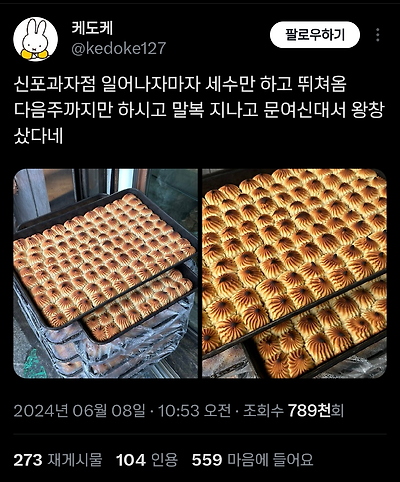The width and height of the screenshot is (400, 482).
Task: Open the 마음에 들어요 likes list
Action: click(270, 460)
